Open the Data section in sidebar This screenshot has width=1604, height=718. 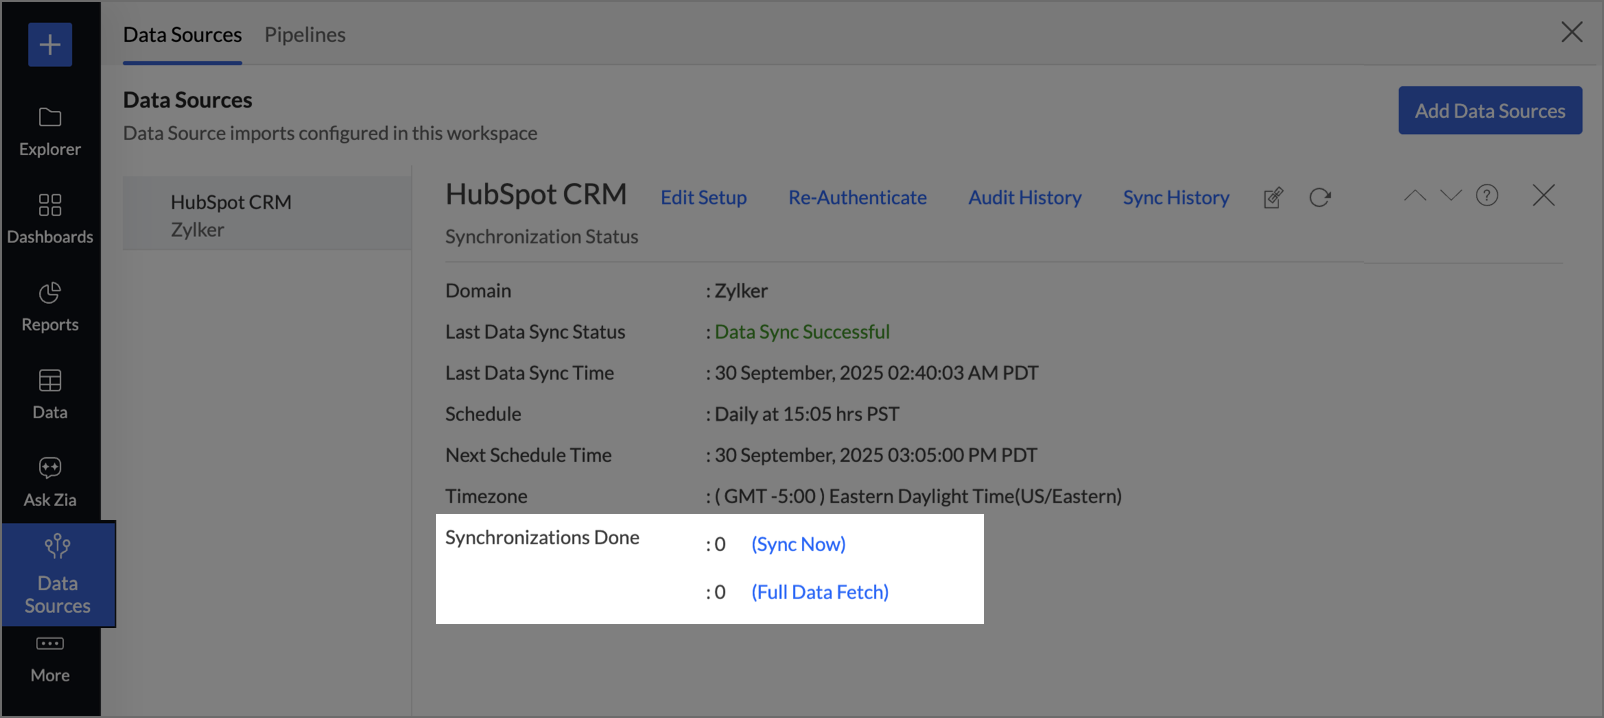(50, 395)
